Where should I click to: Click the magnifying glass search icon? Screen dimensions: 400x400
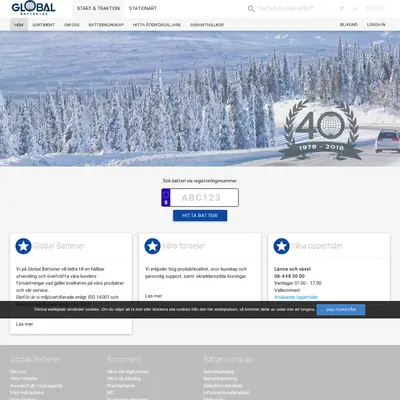[x=251, y=9]
